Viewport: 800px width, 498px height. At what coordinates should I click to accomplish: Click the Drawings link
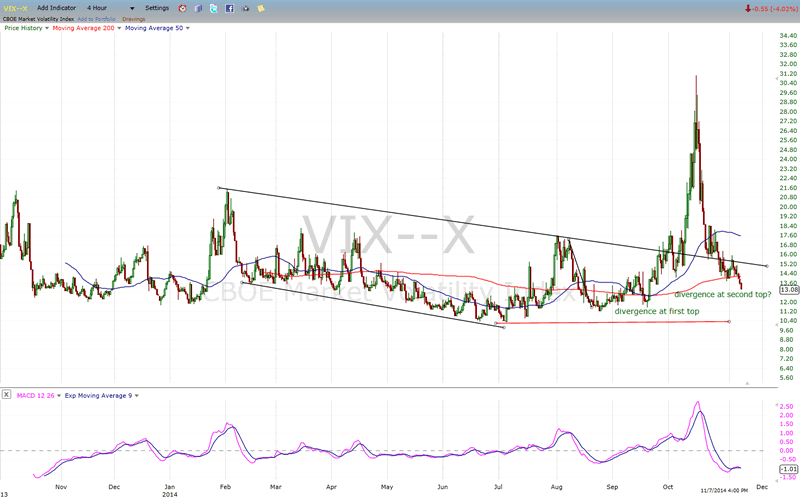coord(134,19)
